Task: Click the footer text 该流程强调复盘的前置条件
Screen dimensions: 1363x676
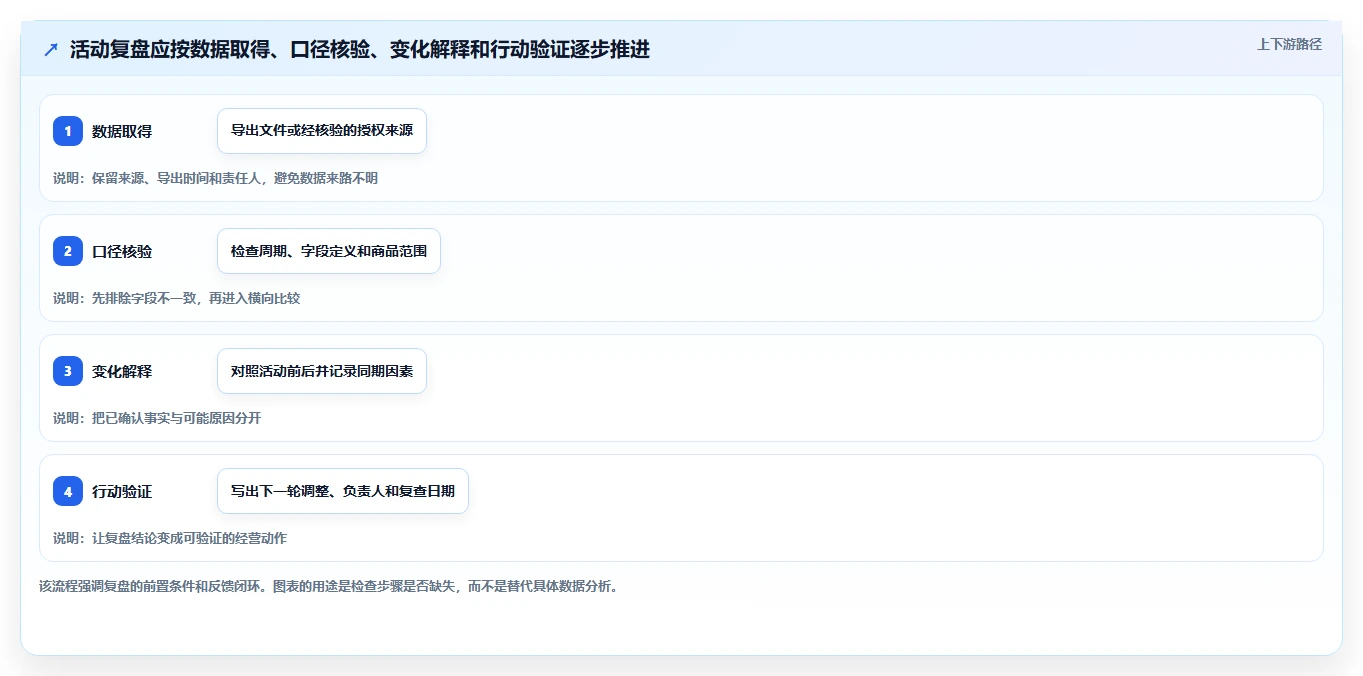Action: point(329,586)
